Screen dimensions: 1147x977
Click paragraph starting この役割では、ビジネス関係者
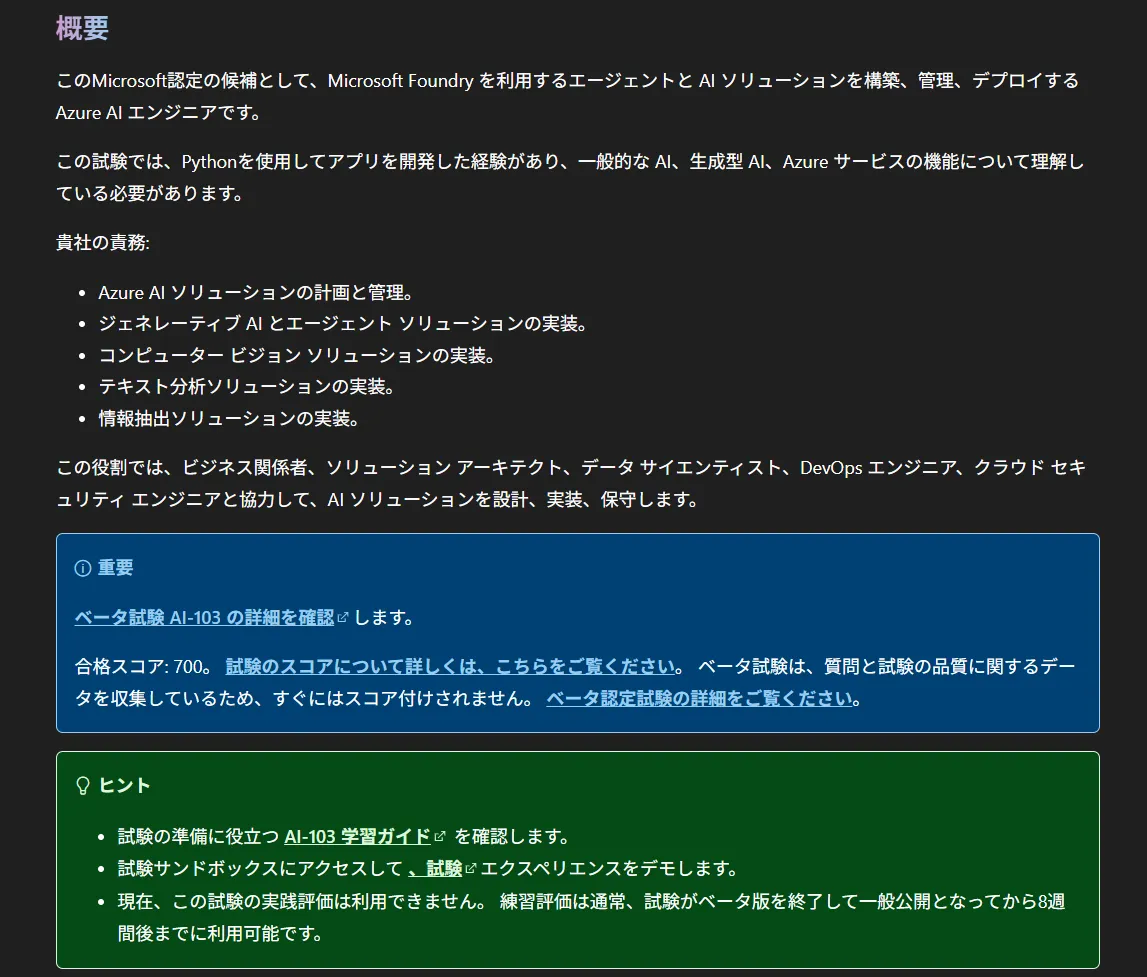click(571, 483)
